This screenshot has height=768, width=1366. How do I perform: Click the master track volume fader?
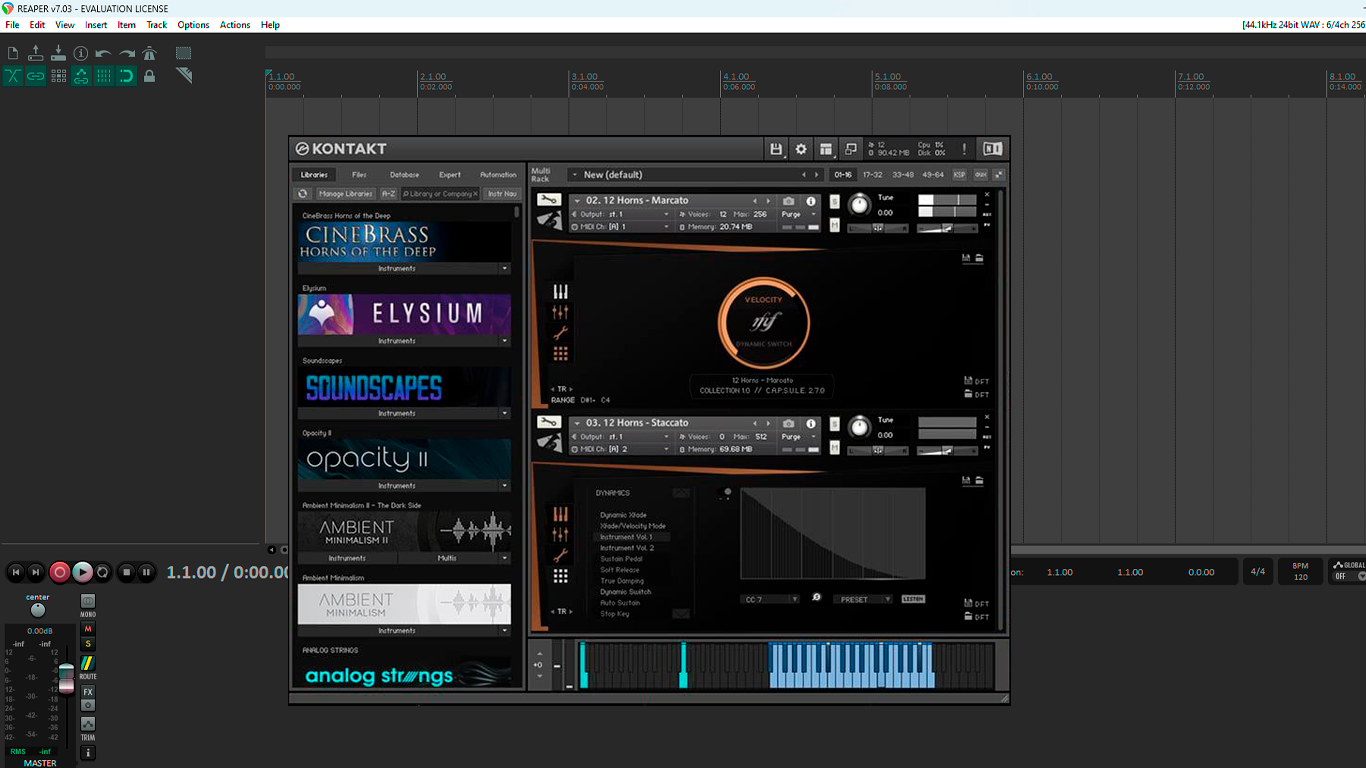[x=66, y=677]
